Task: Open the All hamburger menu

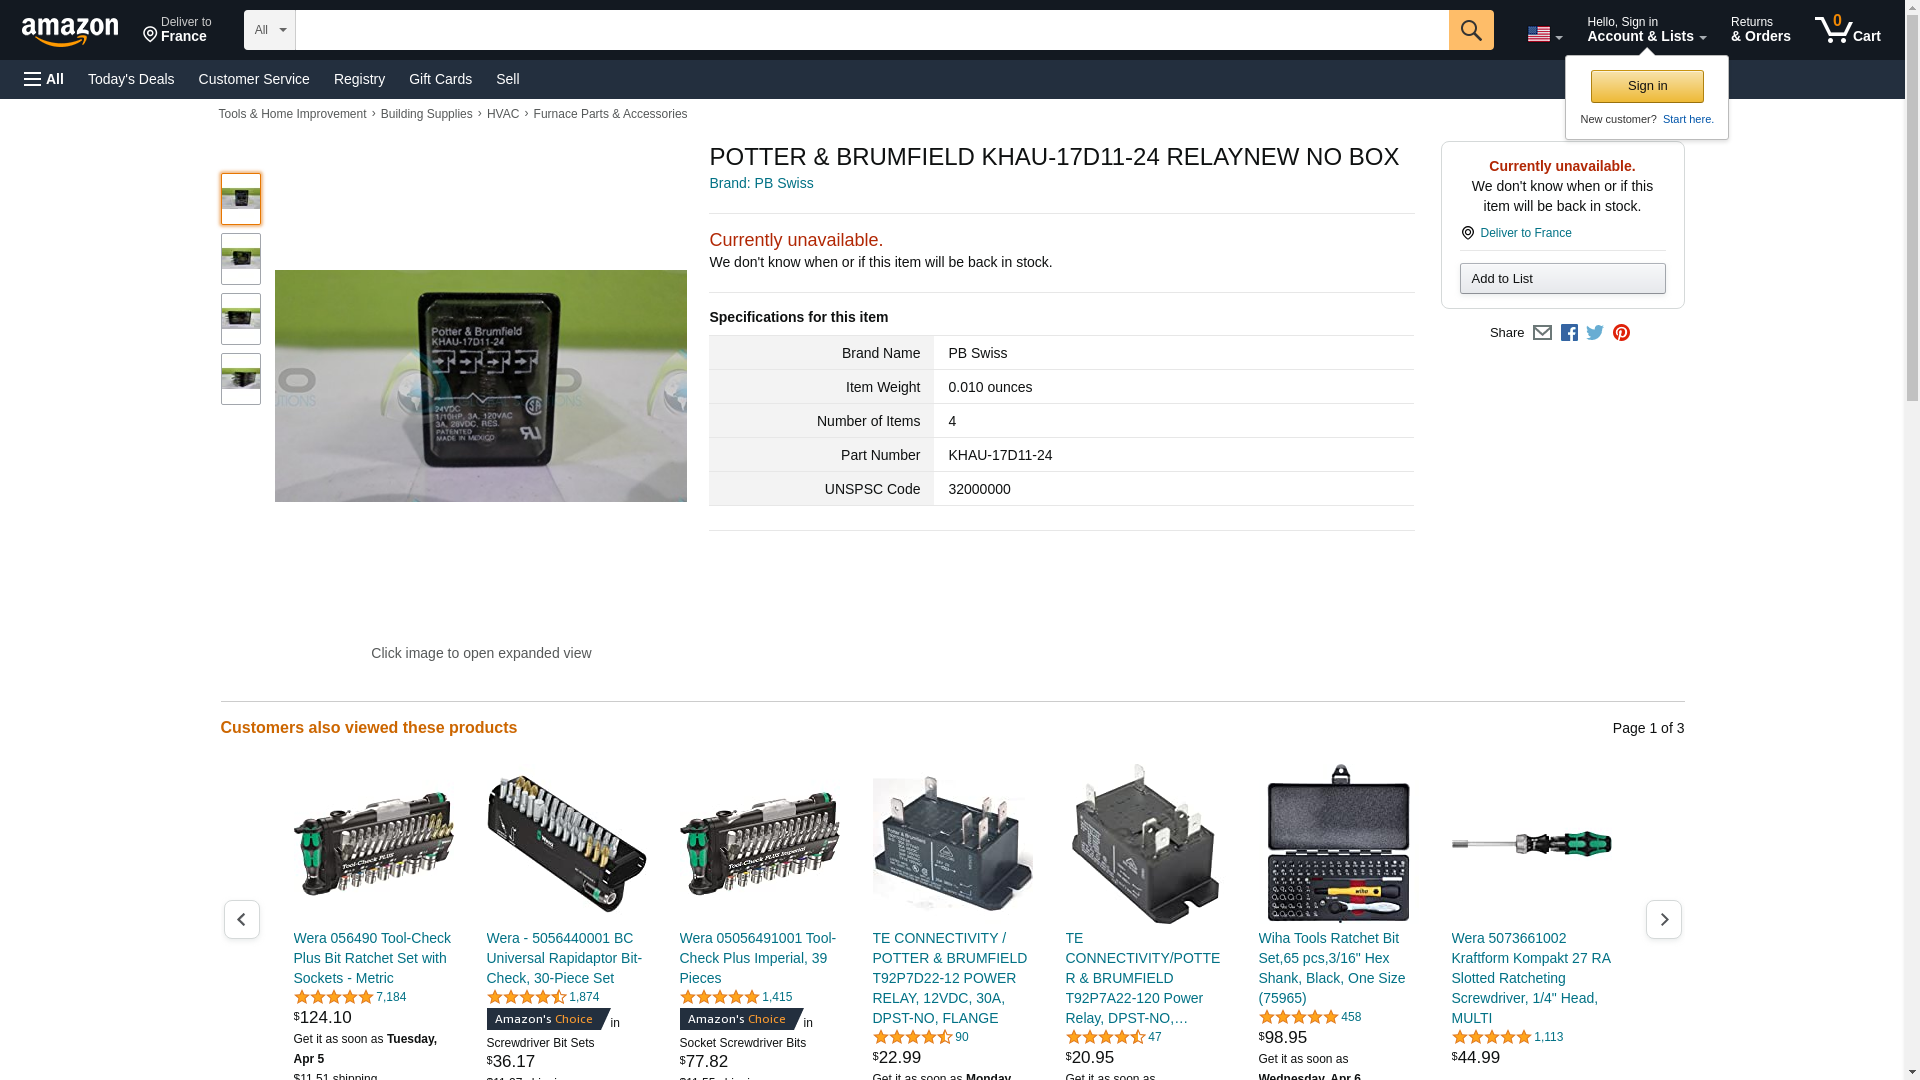Action: (x=44, y=79)
